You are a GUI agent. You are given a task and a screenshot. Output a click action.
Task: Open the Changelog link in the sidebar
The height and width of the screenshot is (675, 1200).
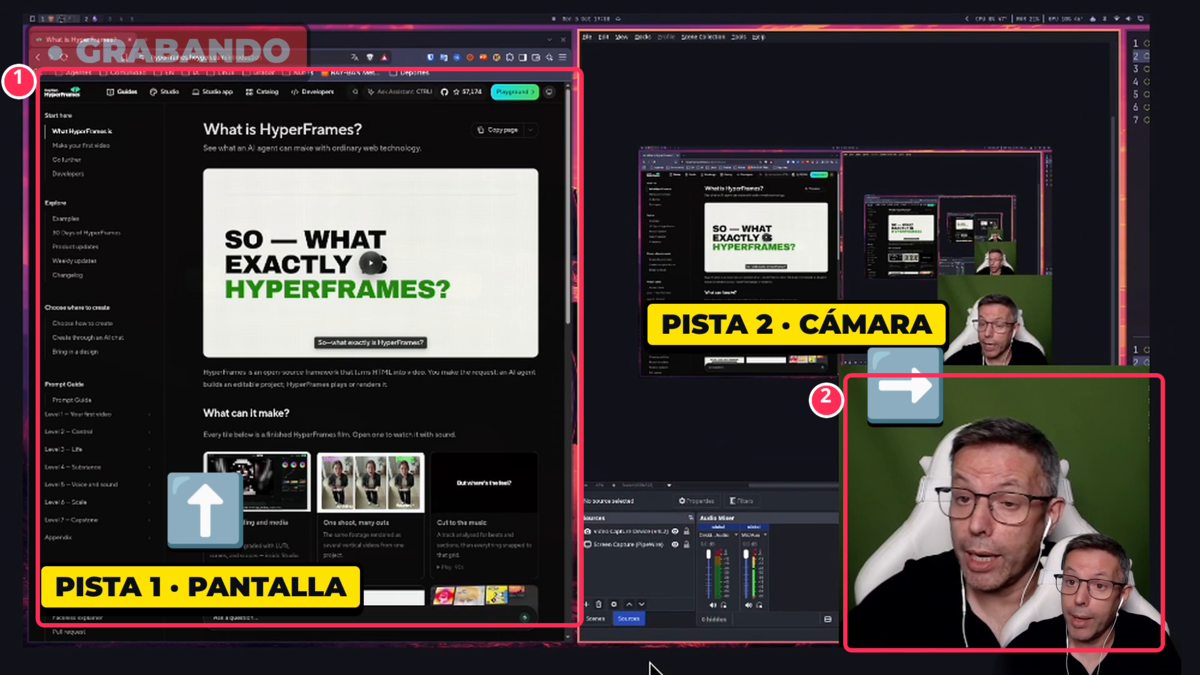(68, 275)
